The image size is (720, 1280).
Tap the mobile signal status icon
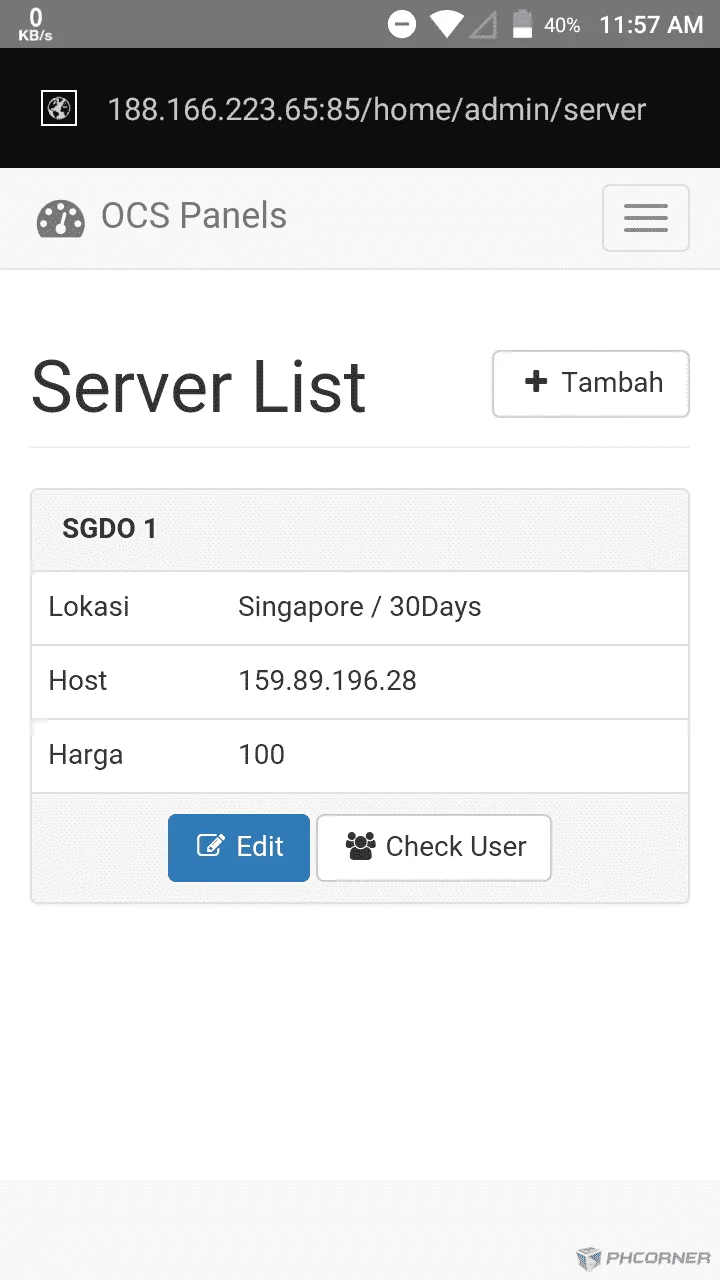click(483, 25)
